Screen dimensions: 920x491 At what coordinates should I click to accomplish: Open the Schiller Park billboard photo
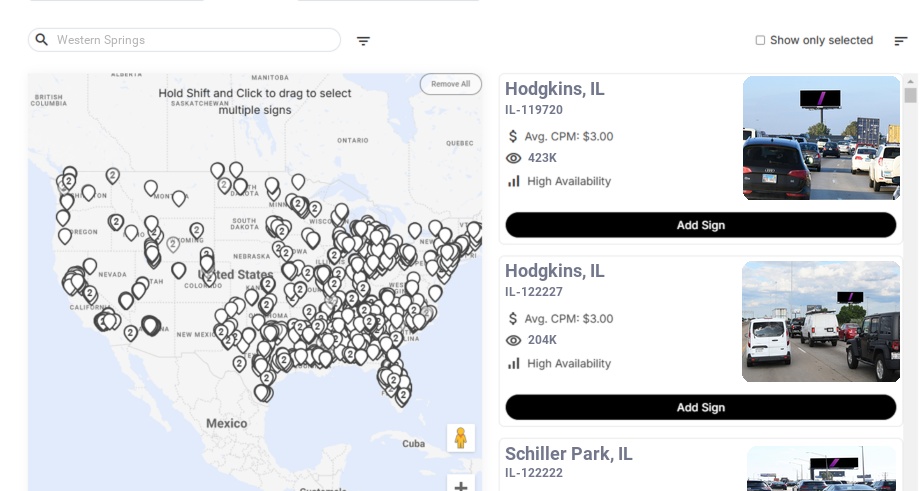coord(821,468)
